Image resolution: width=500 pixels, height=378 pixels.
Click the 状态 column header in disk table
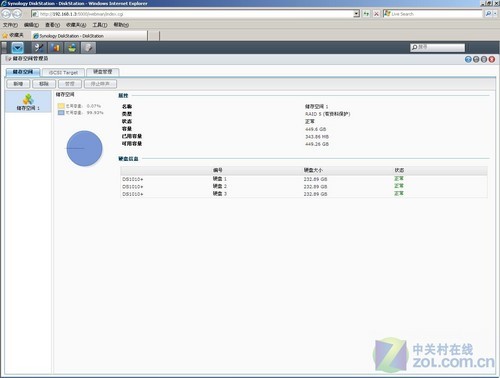point(399,170)
